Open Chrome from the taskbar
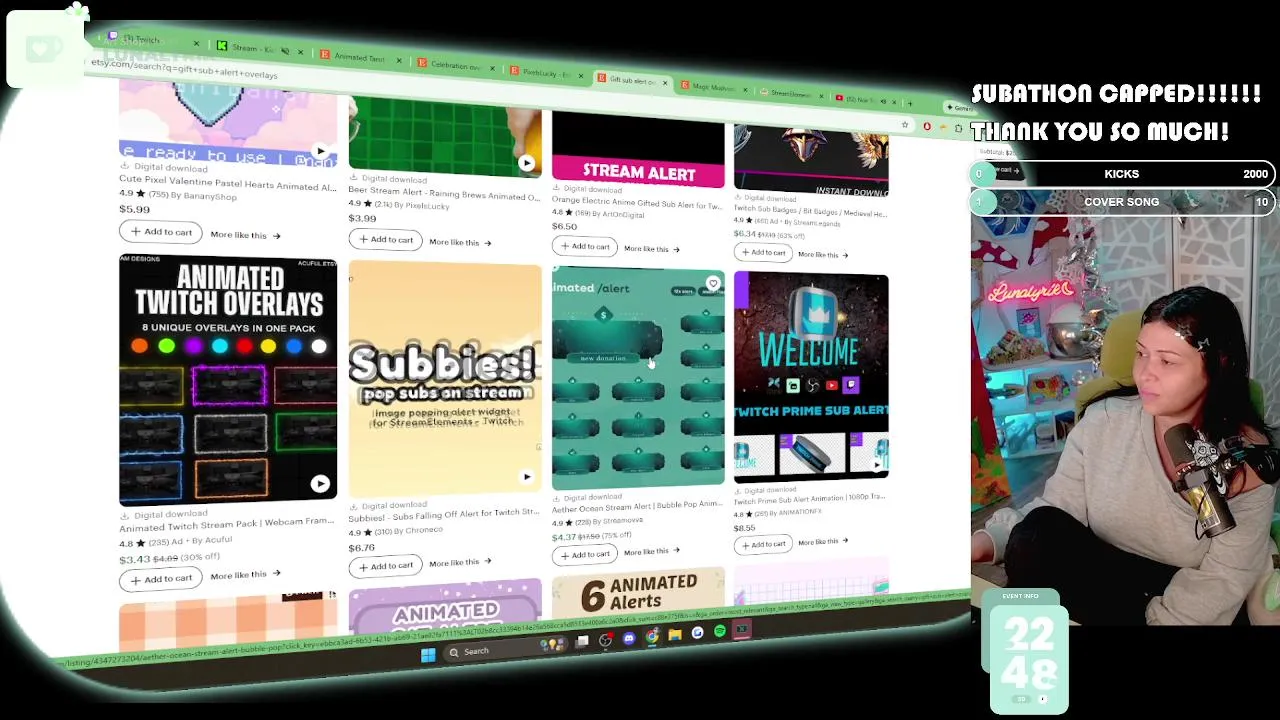 click(x=652, y=636)
